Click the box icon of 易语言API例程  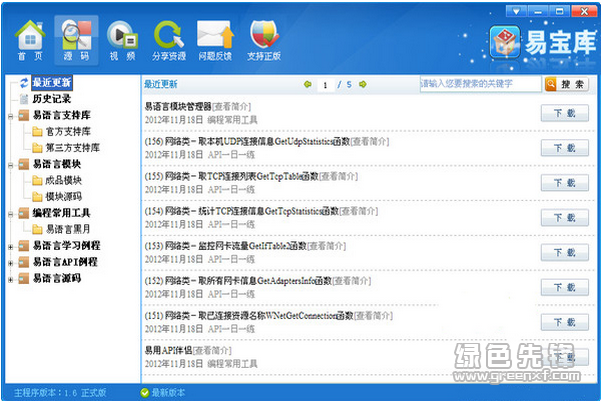[x=24, y=262]
